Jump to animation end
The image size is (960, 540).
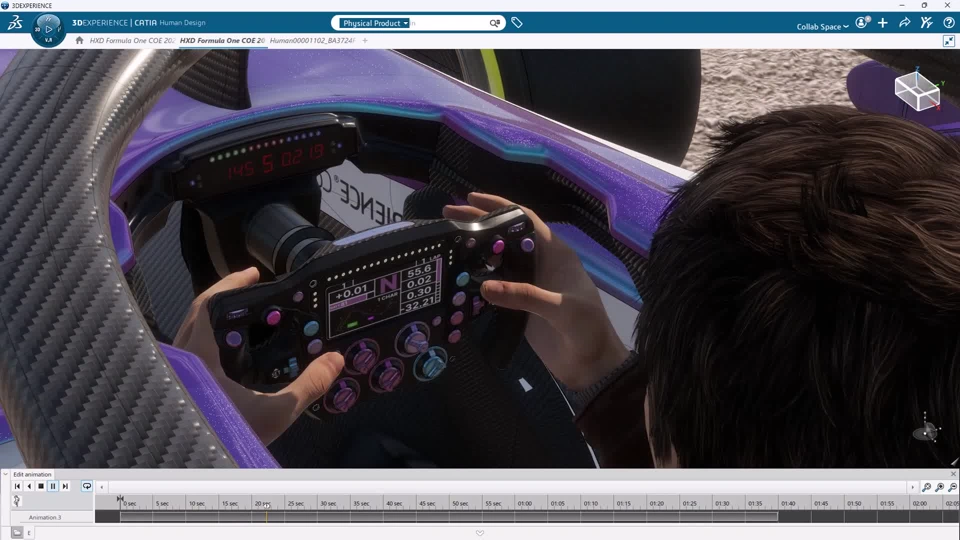[65, 486]
